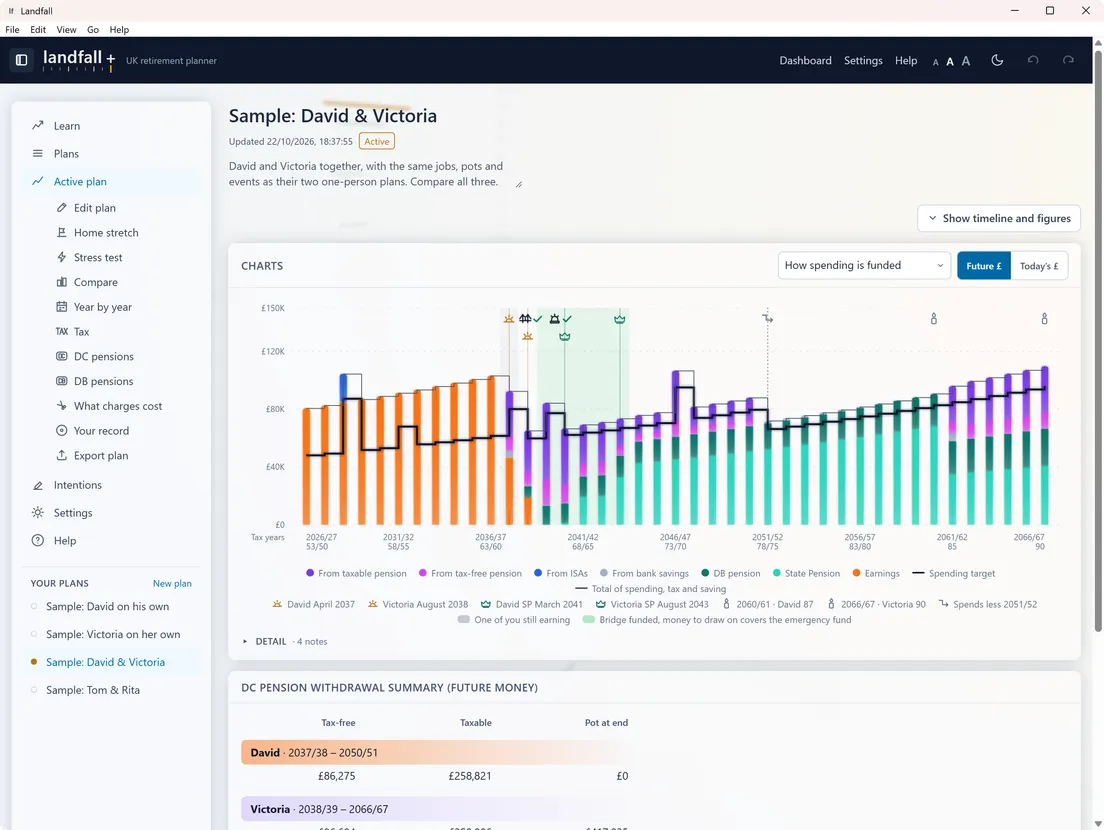
Task: Open How spending is funded dropdown
Action: (864, 265)
